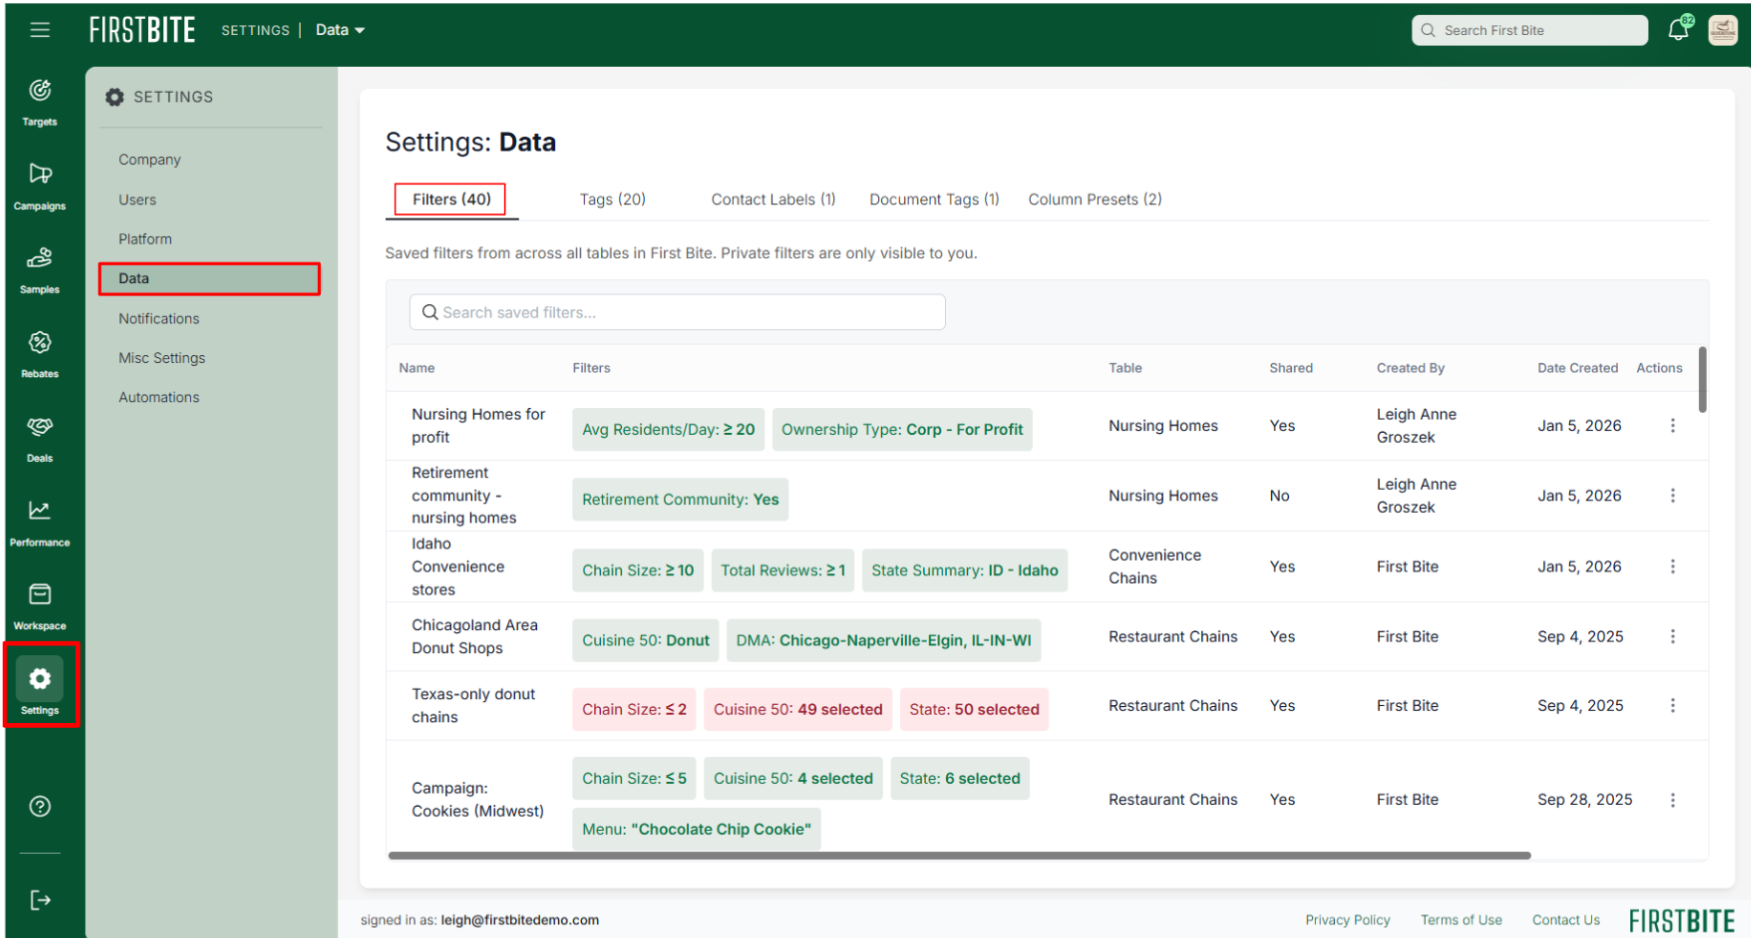Go to Targets in the sidebar

(40, 102)
